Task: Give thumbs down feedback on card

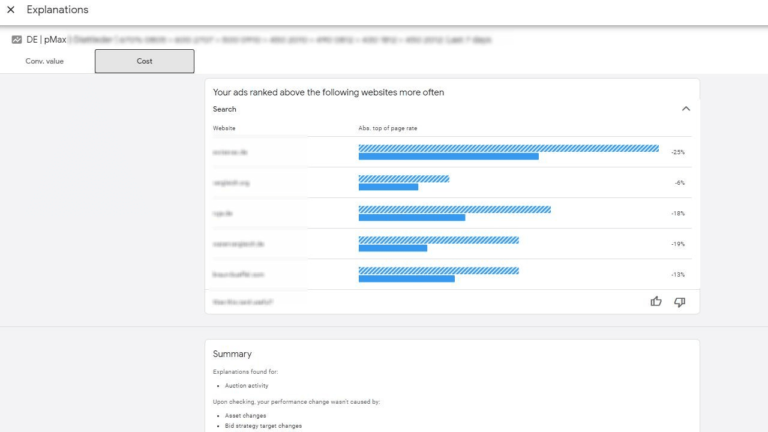Action: coord(680,302)
